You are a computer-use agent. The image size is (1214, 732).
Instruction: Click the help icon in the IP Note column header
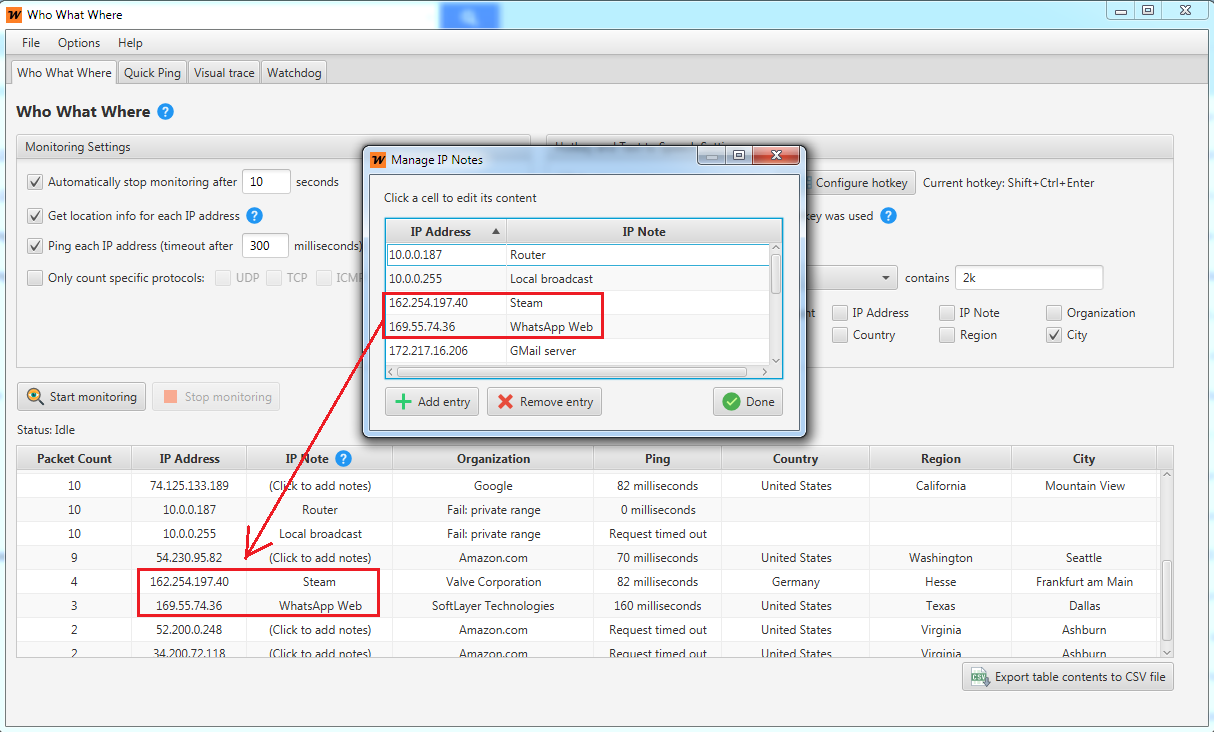[344, 459]
